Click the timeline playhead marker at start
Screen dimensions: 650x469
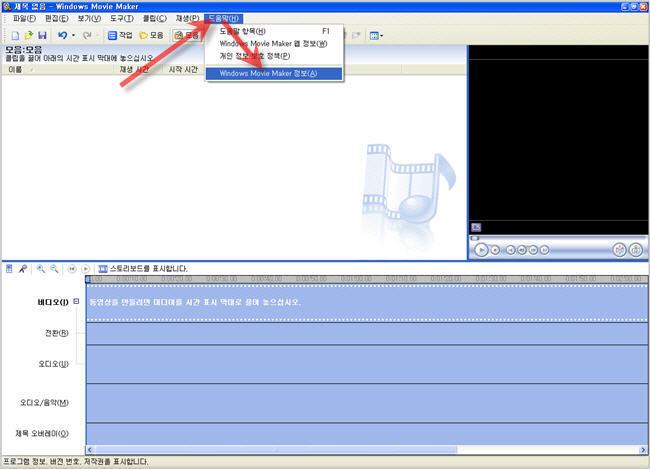tap(88, 279)
